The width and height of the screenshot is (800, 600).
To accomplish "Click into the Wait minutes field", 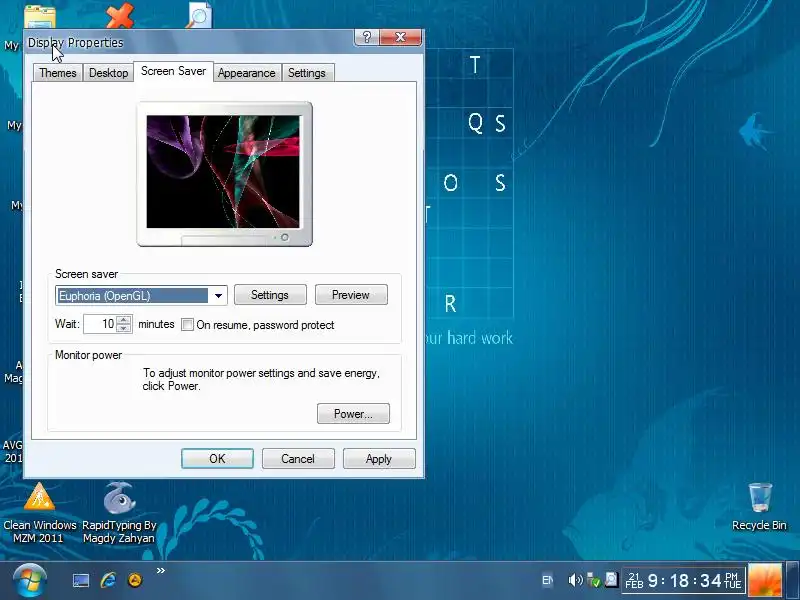I will click(x=101, y=324).
